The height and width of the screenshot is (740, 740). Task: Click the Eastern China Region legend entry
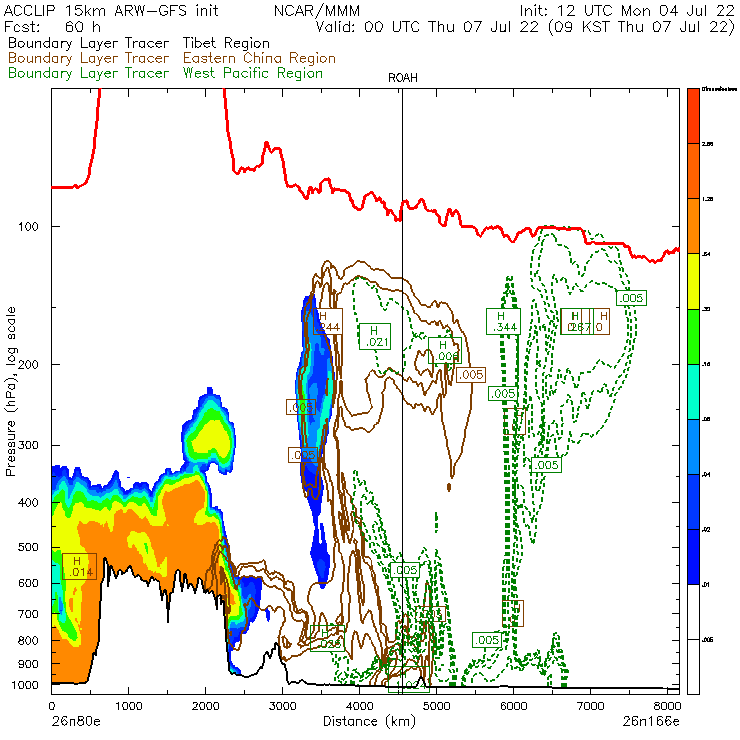click(x=171, y=58)
